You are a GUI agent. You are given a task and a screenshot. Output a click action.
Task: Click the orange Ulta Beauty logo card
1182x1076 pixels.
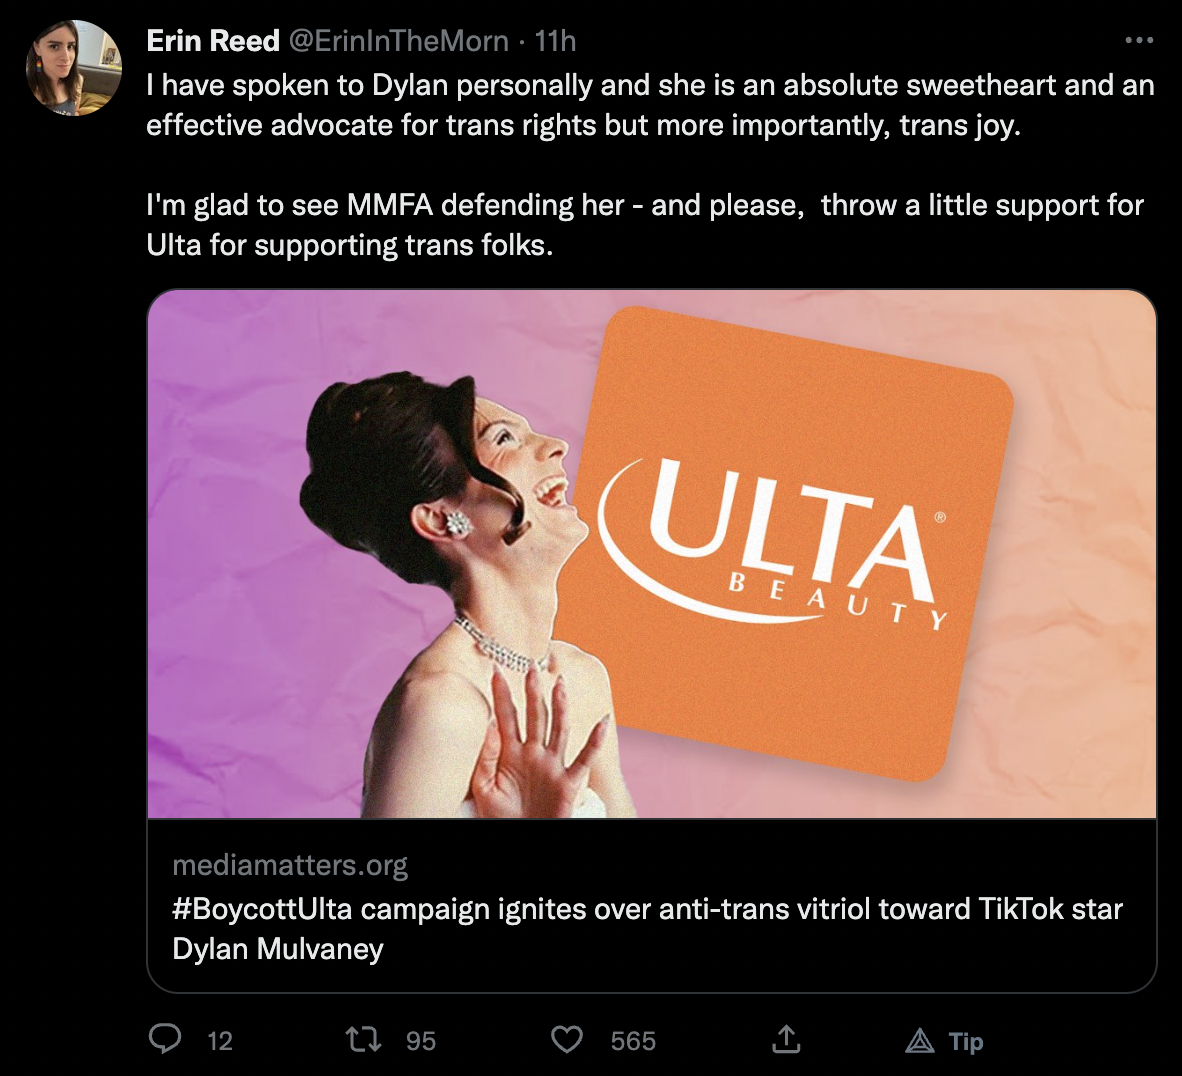pos(790,540)
